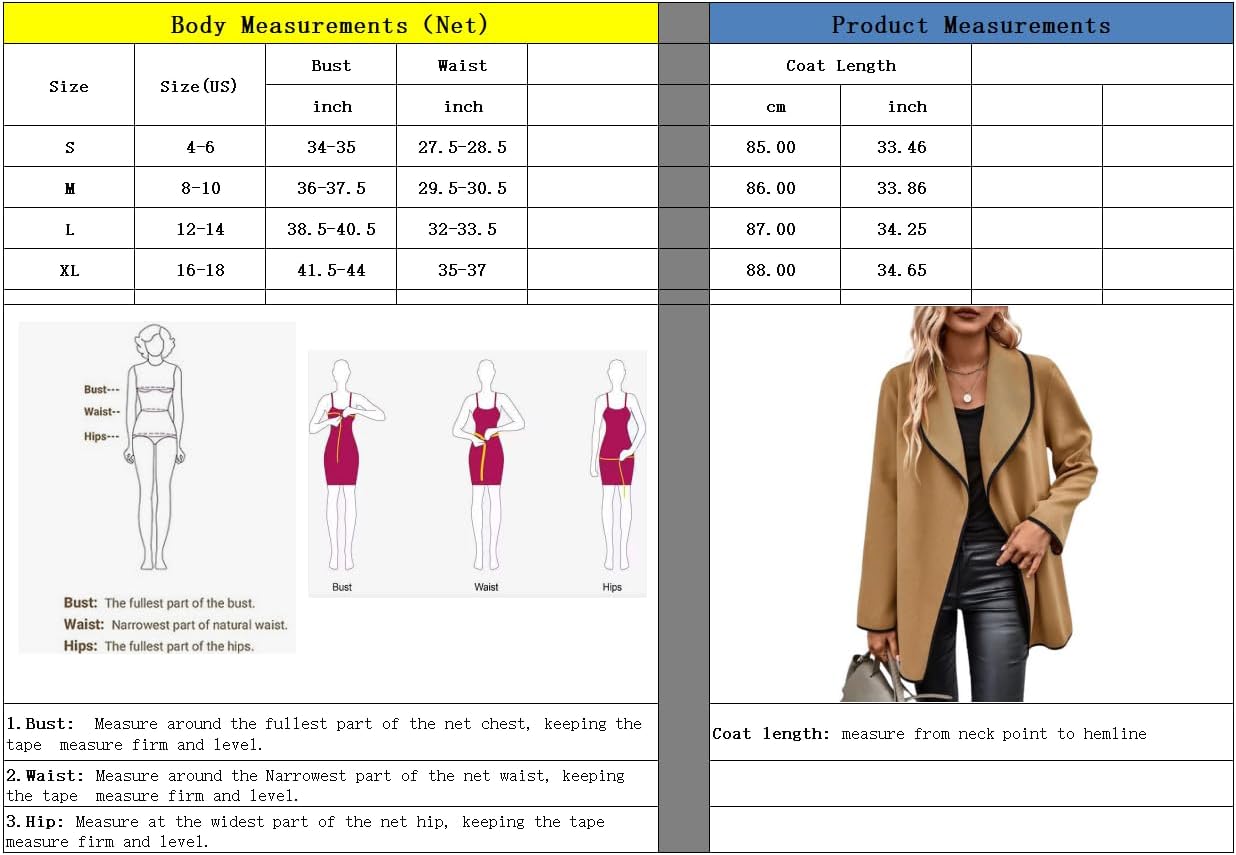The image size is (1236, 855).
Task: Click waist value '35-37'
Action: 462,270
